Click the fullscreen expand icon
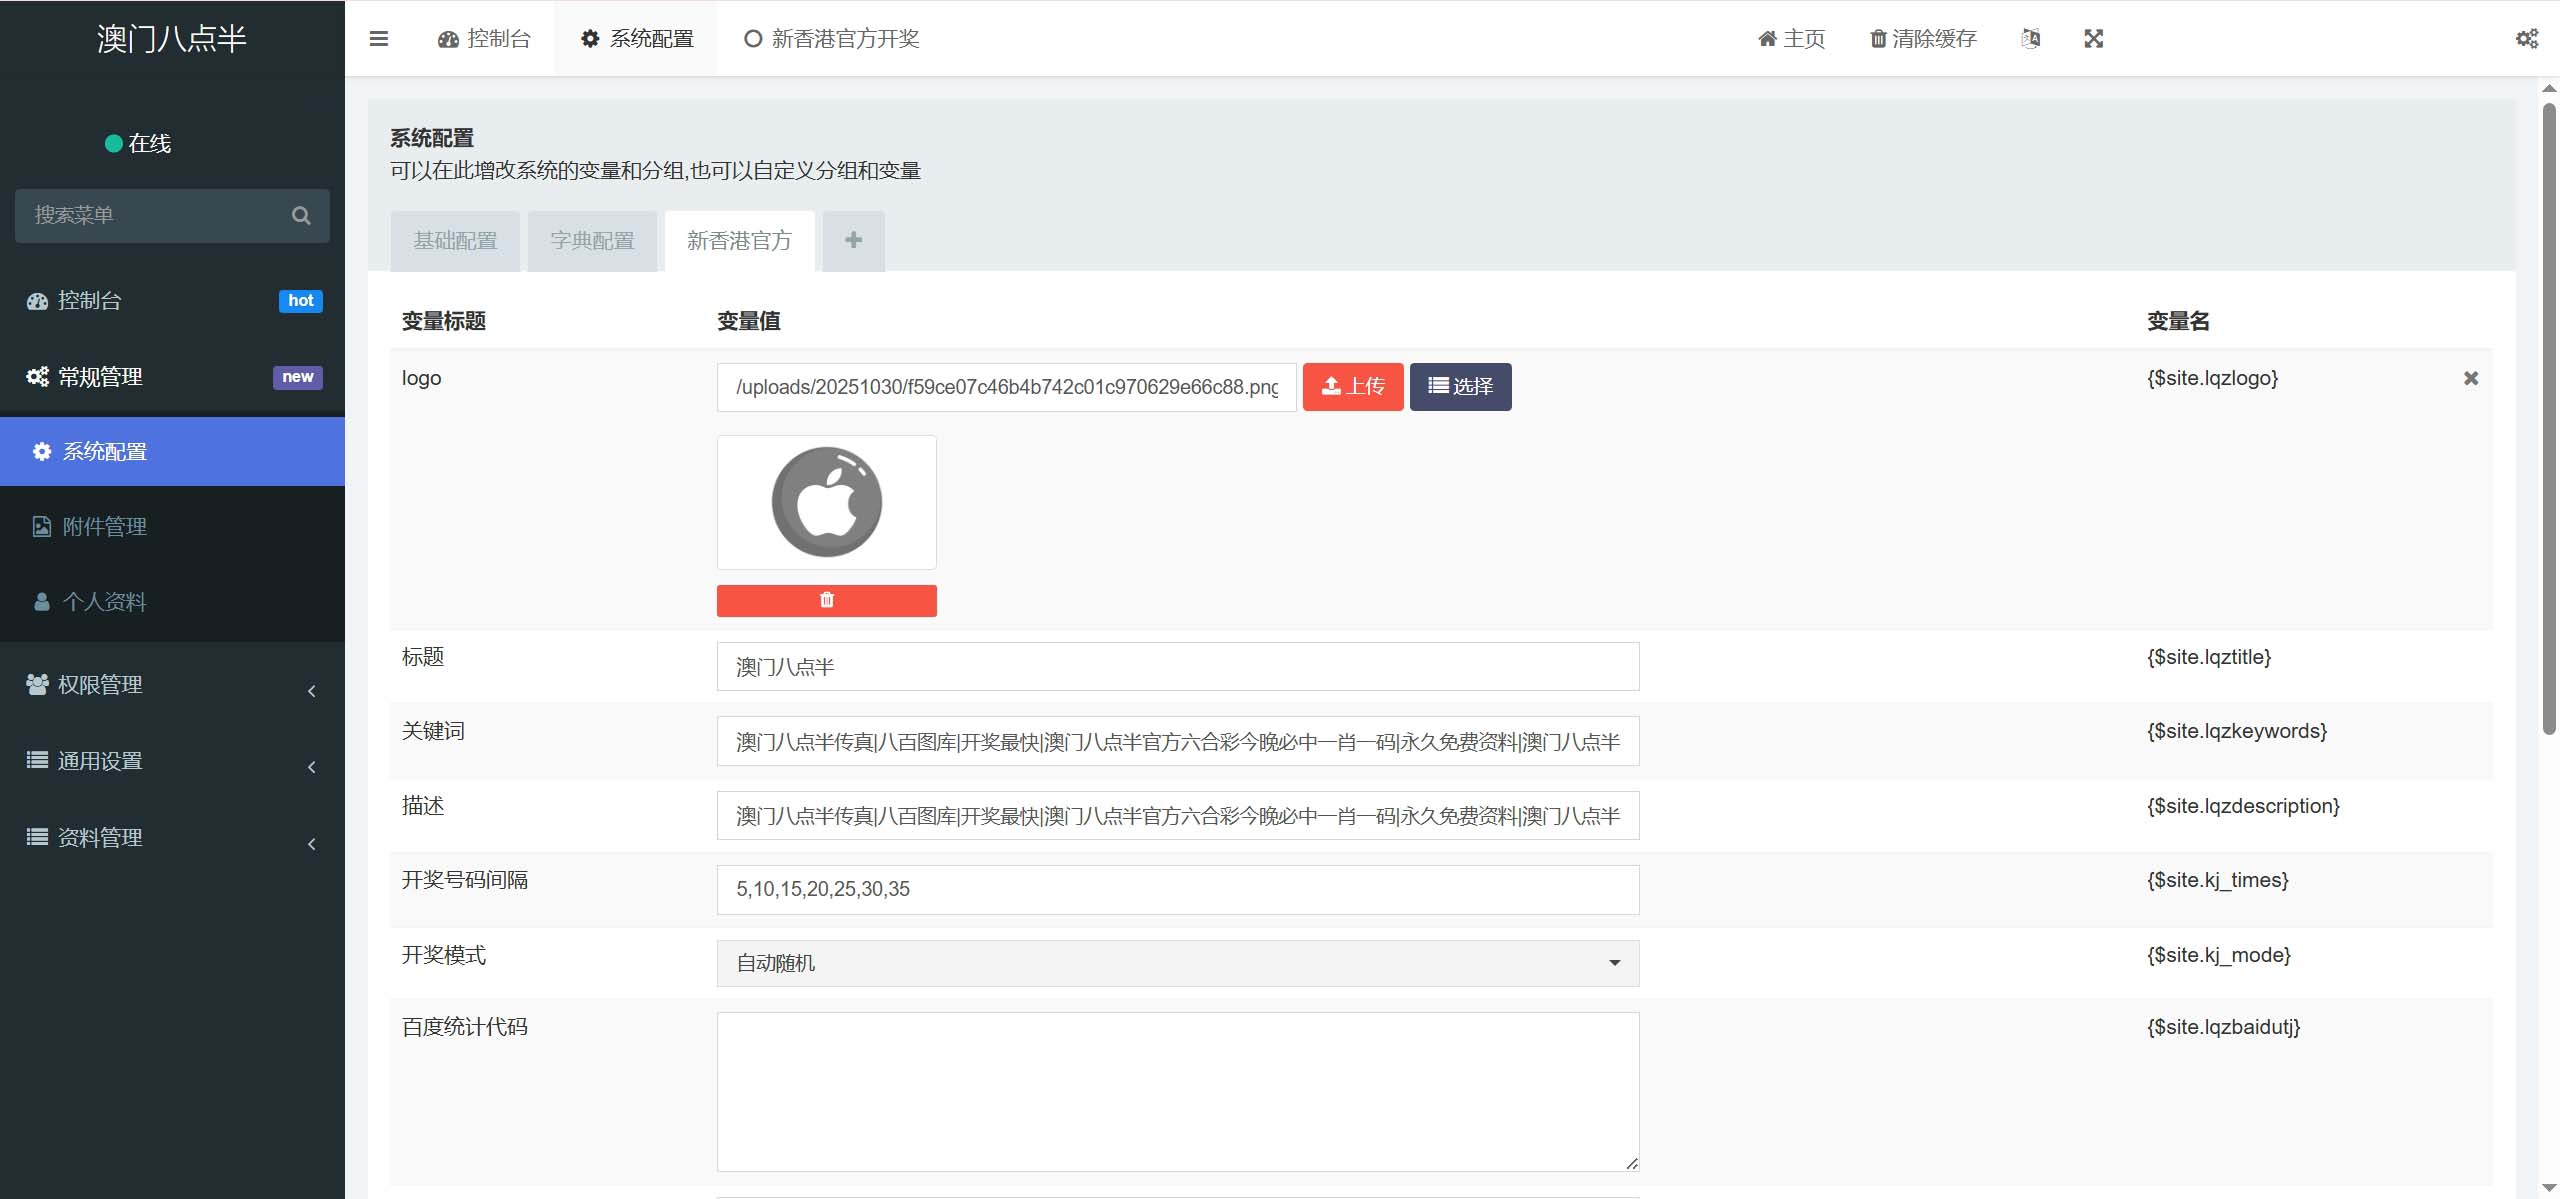This screenshot has width=2560, height=1199. [2093, 39]
